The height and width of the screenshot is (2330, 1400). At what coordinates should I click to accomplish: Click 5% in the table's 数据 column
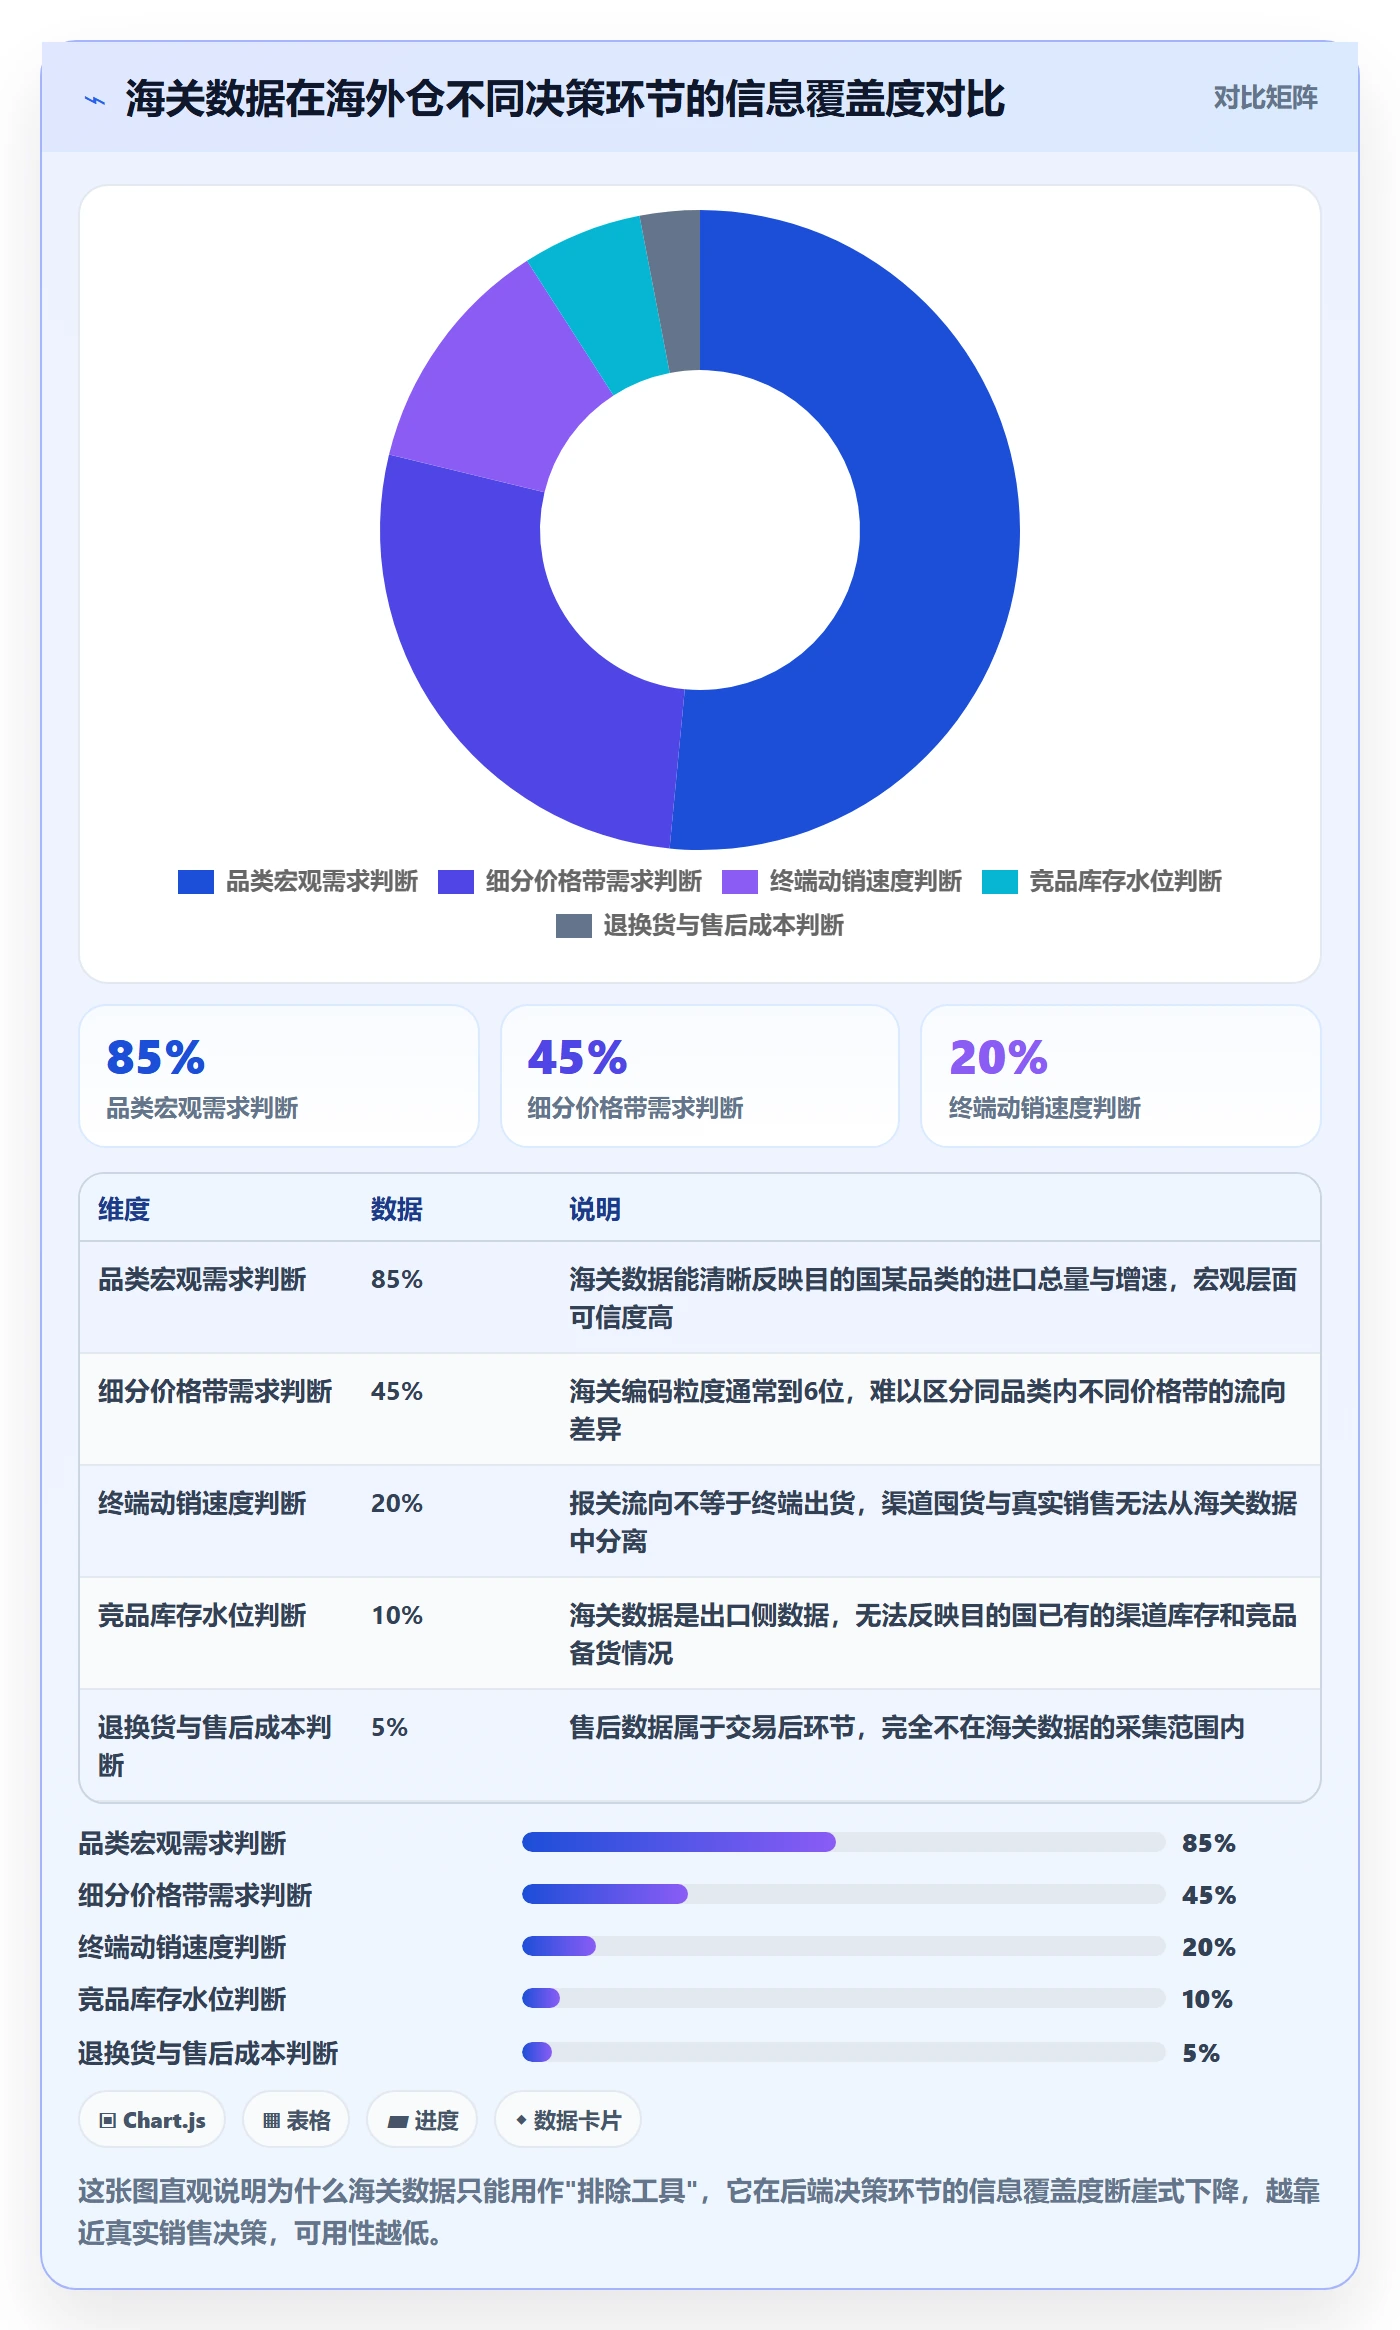point(389,1727)
